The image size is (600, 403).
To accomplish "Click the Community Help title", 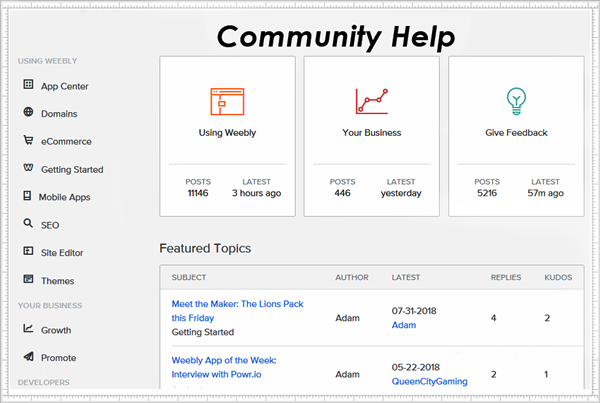I will coord(336,37).
